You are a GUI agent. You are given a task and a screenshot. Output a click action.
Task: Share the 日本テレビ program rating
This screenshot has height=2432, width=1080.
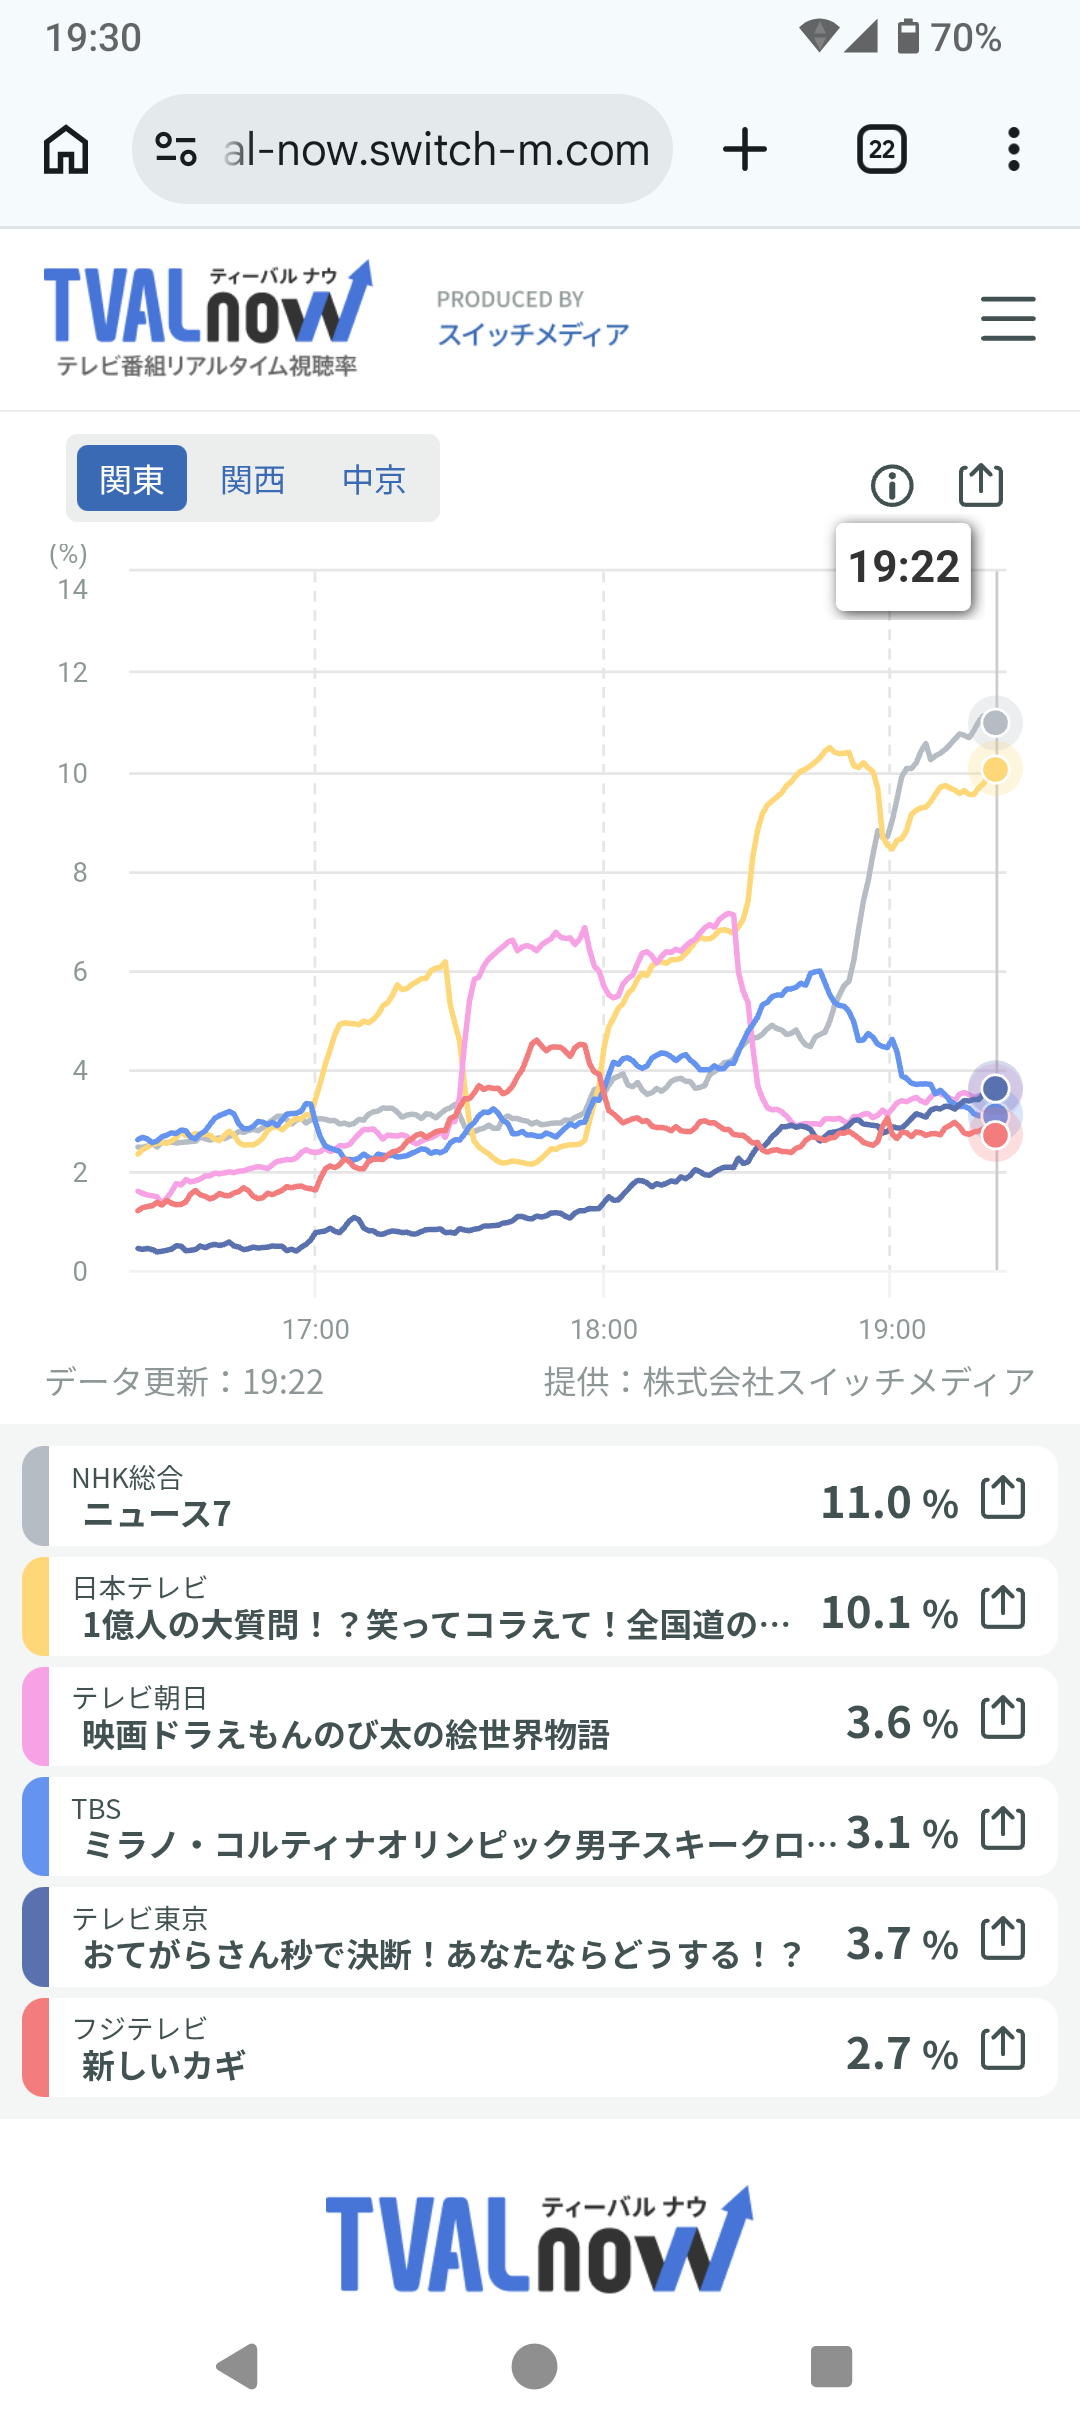[x=1003, y=1607]
